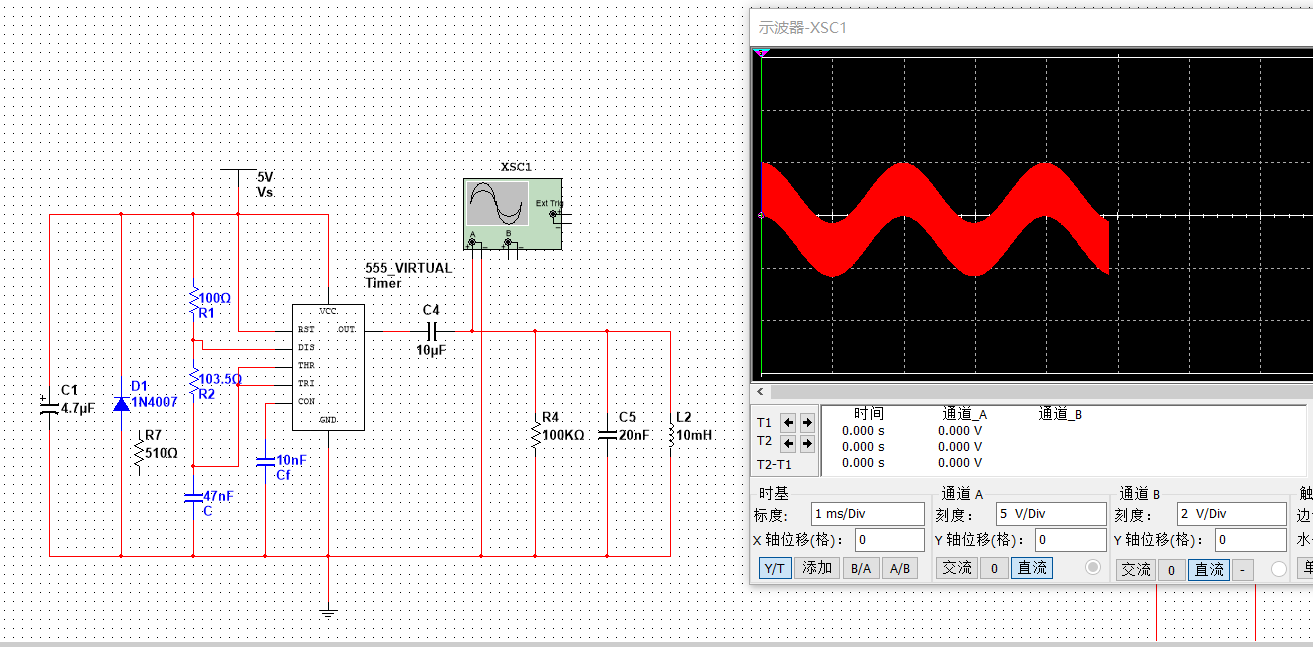
Task: Select the 555 timer chip body
Action: 327,367
